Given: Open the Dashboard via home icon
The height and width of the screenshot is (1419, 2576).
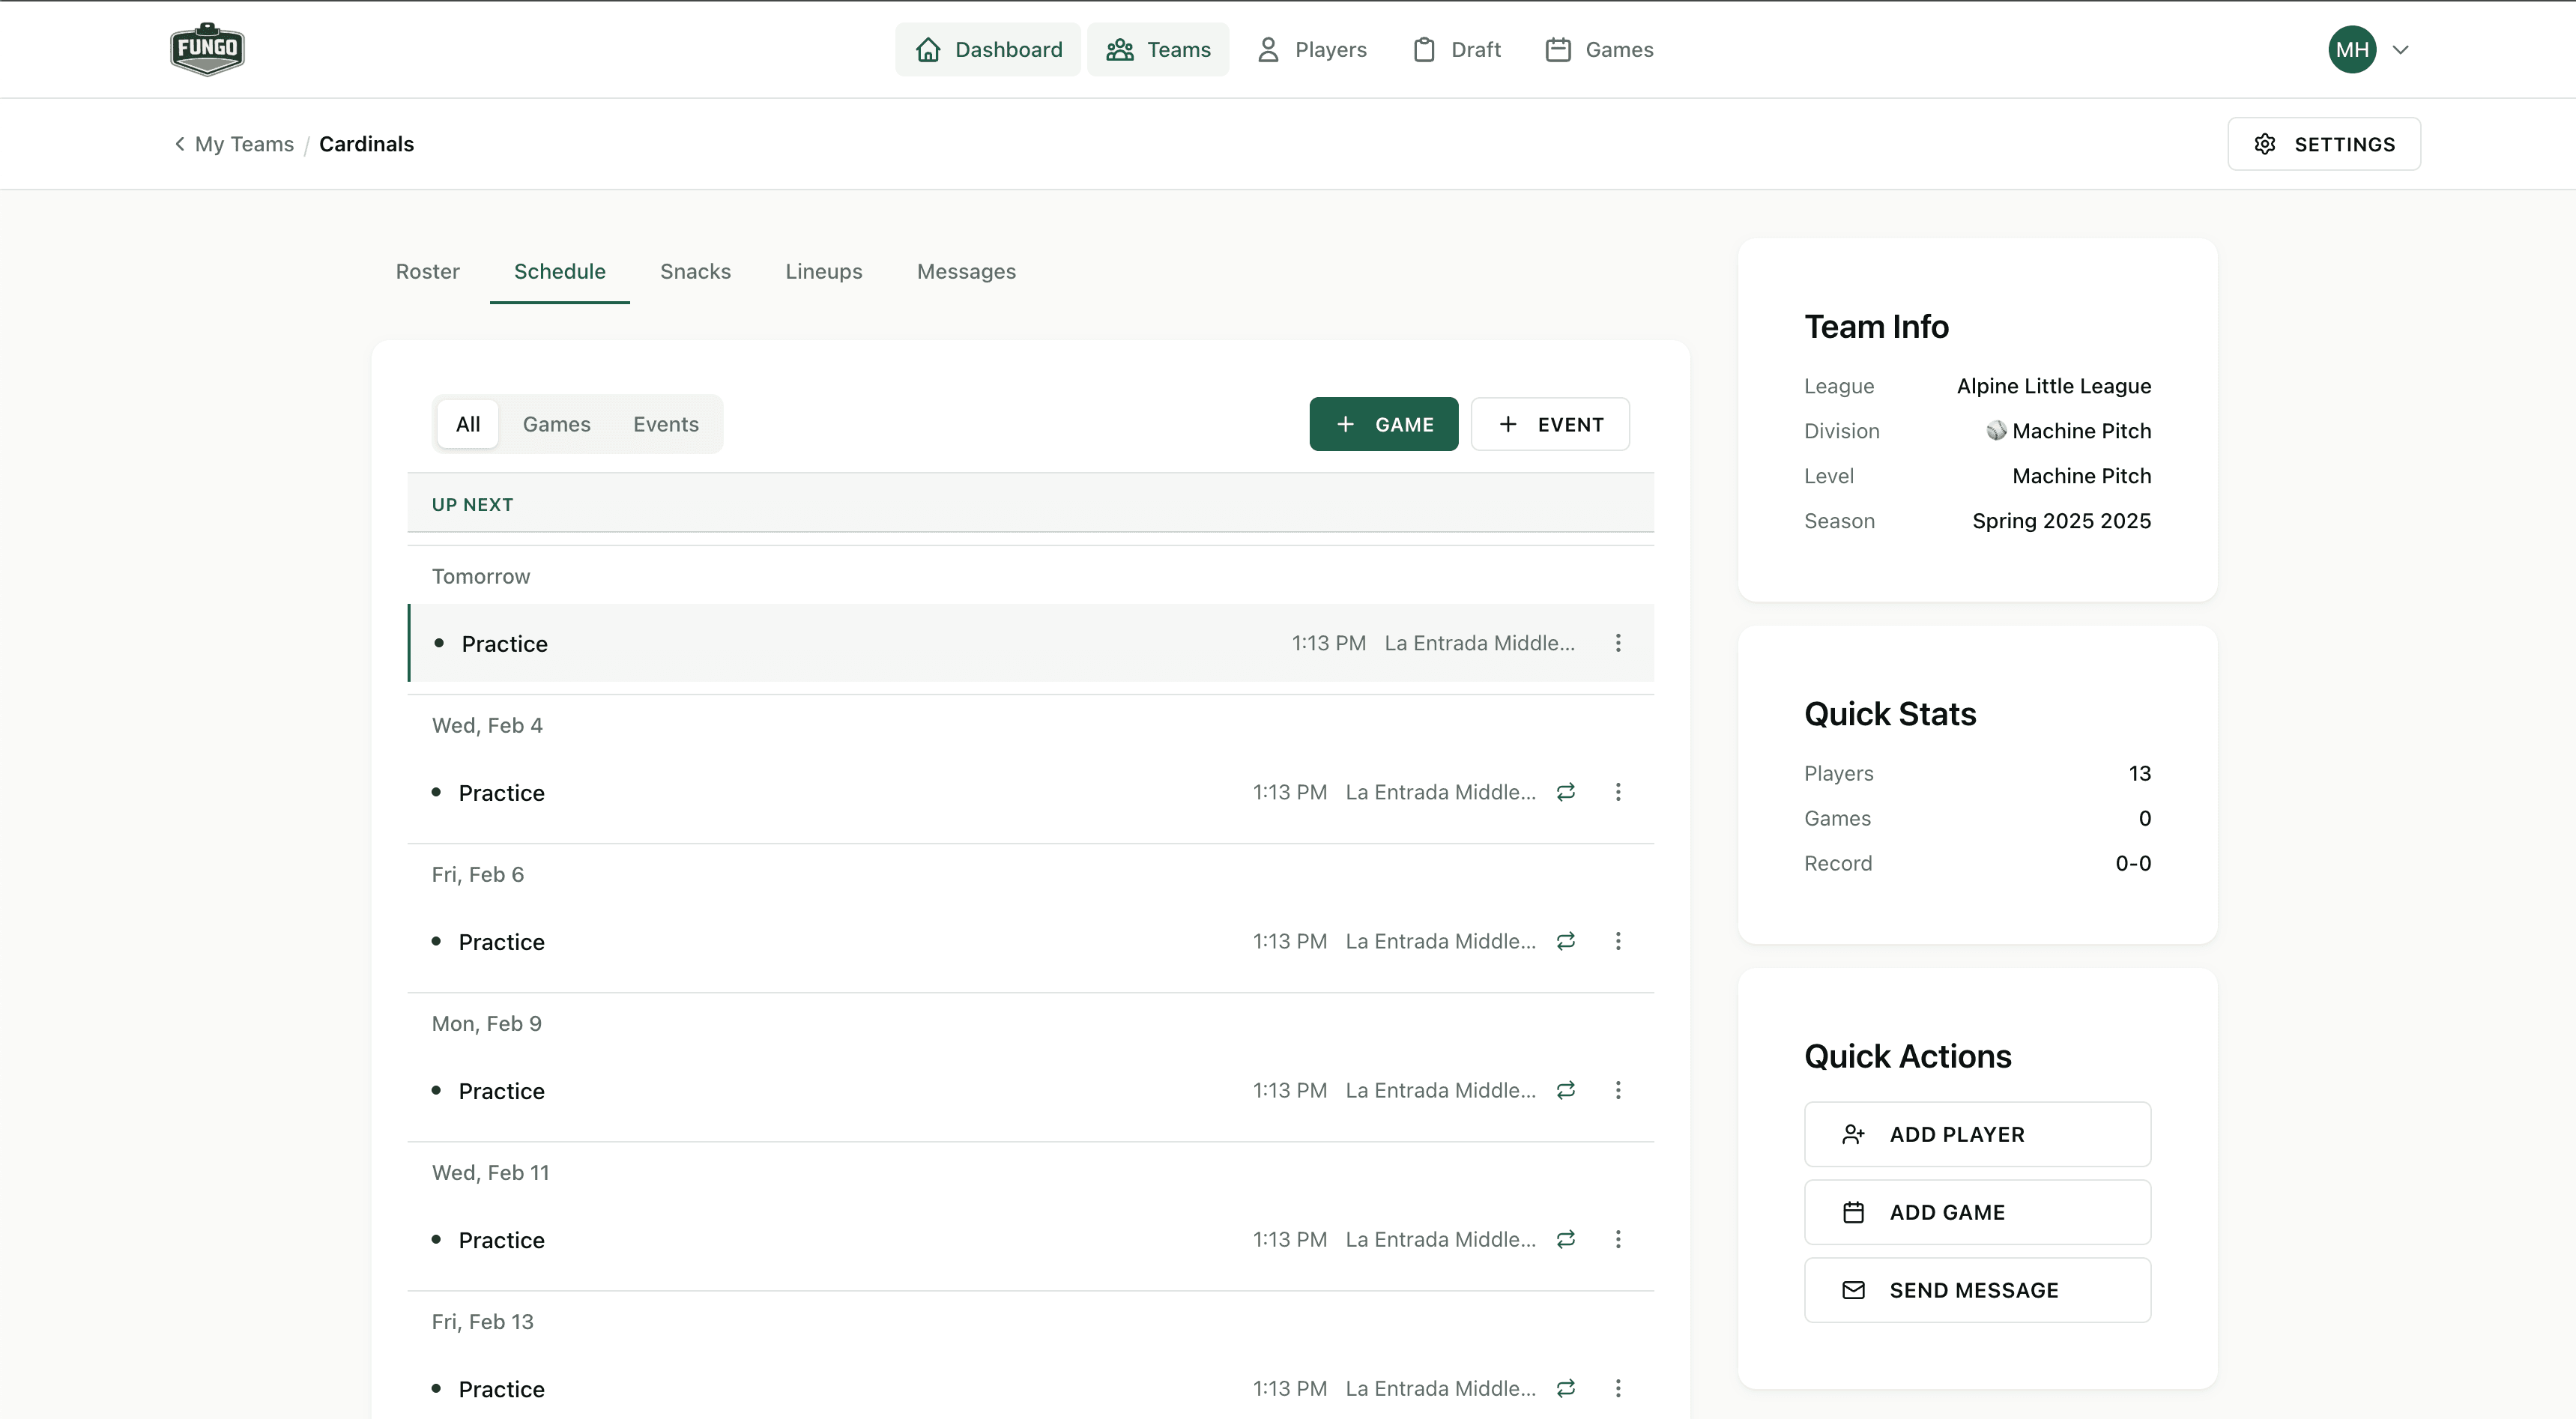Looking at the screenshot, I should click(x=928, y=49).
